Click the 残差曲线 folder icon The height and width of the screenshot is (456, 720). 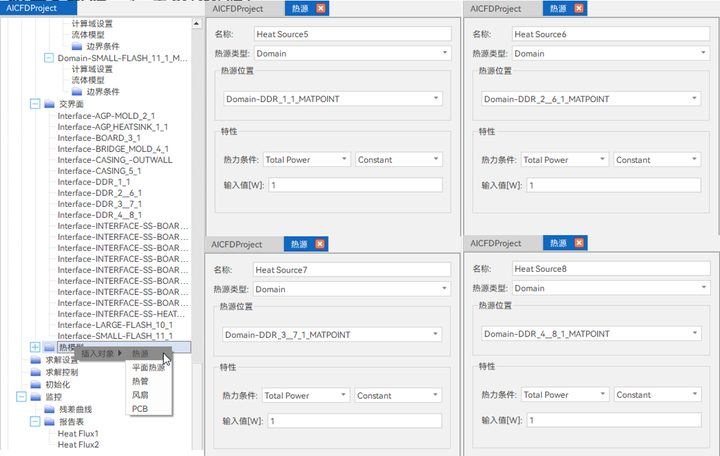click(x=49, y=409)
